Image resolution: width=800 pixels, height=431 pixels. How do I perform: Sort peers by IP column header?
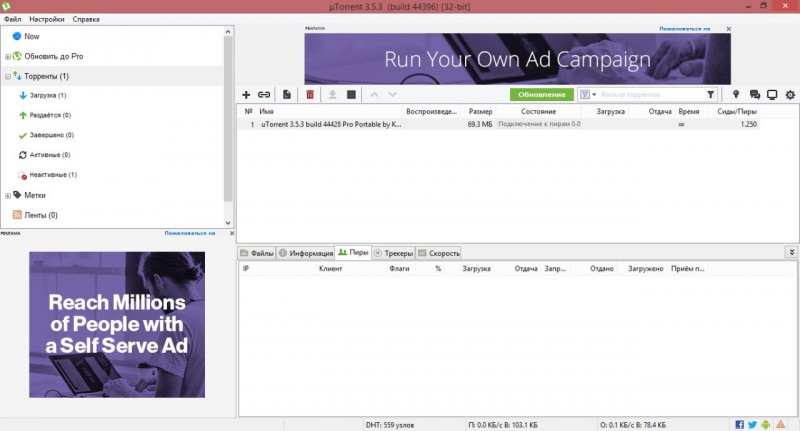246,268
